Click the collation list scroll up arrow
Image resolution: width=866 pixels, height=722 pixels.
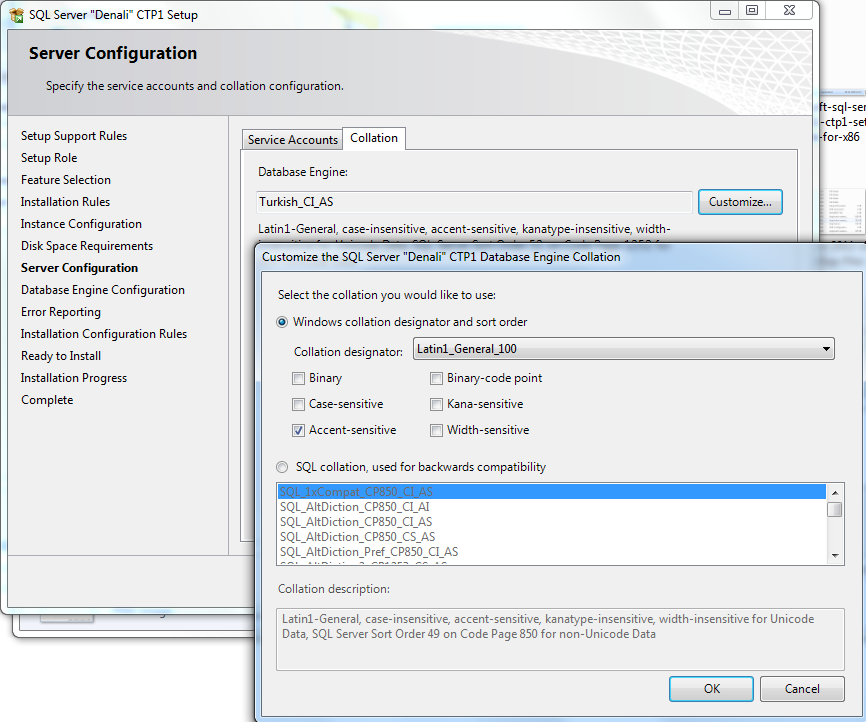(x=835, y=492)
